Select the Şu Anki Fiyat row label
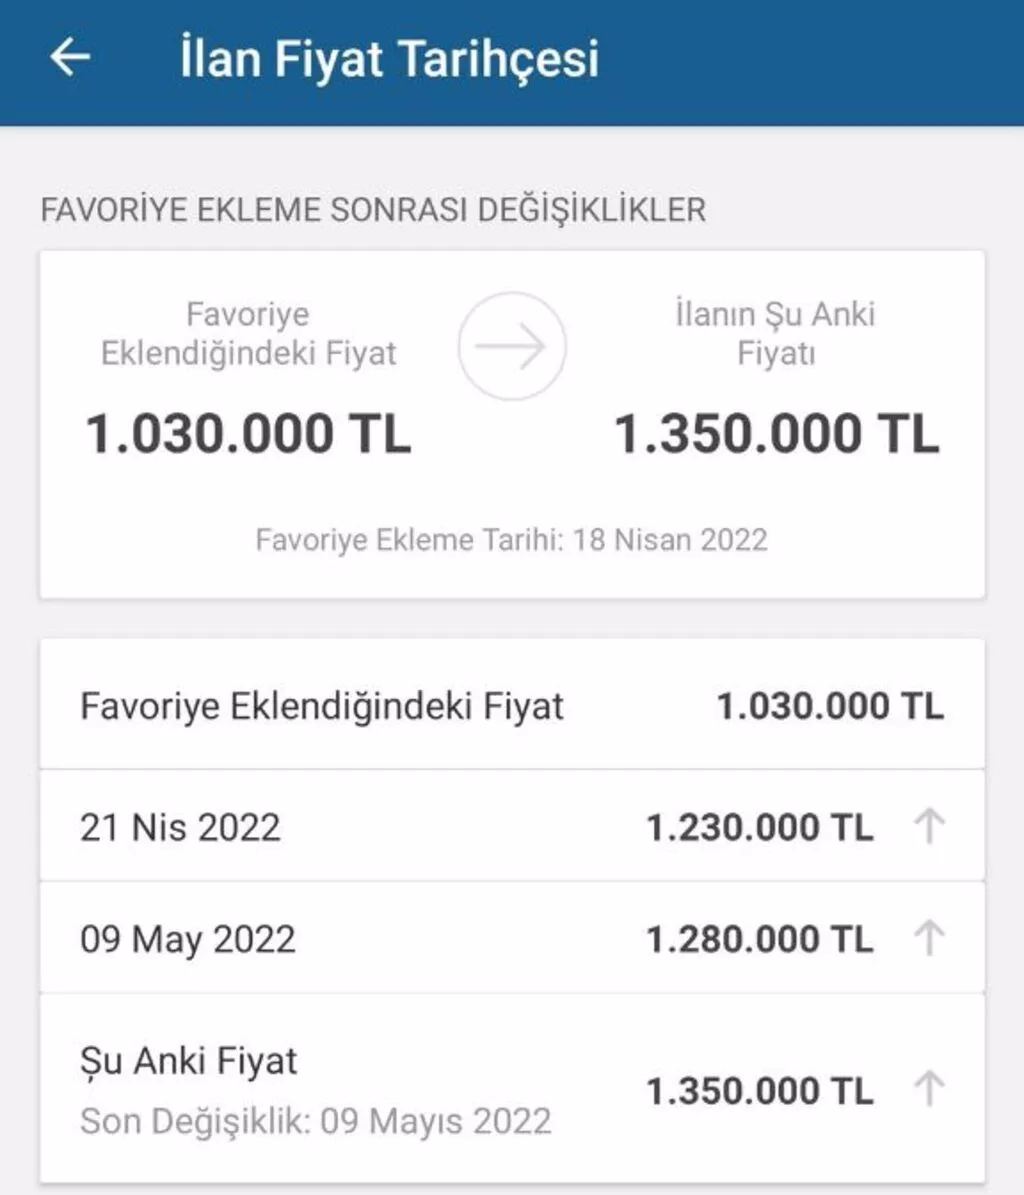Image resolution: width=1024 pixels, height=1195 pixels. 189,1061
